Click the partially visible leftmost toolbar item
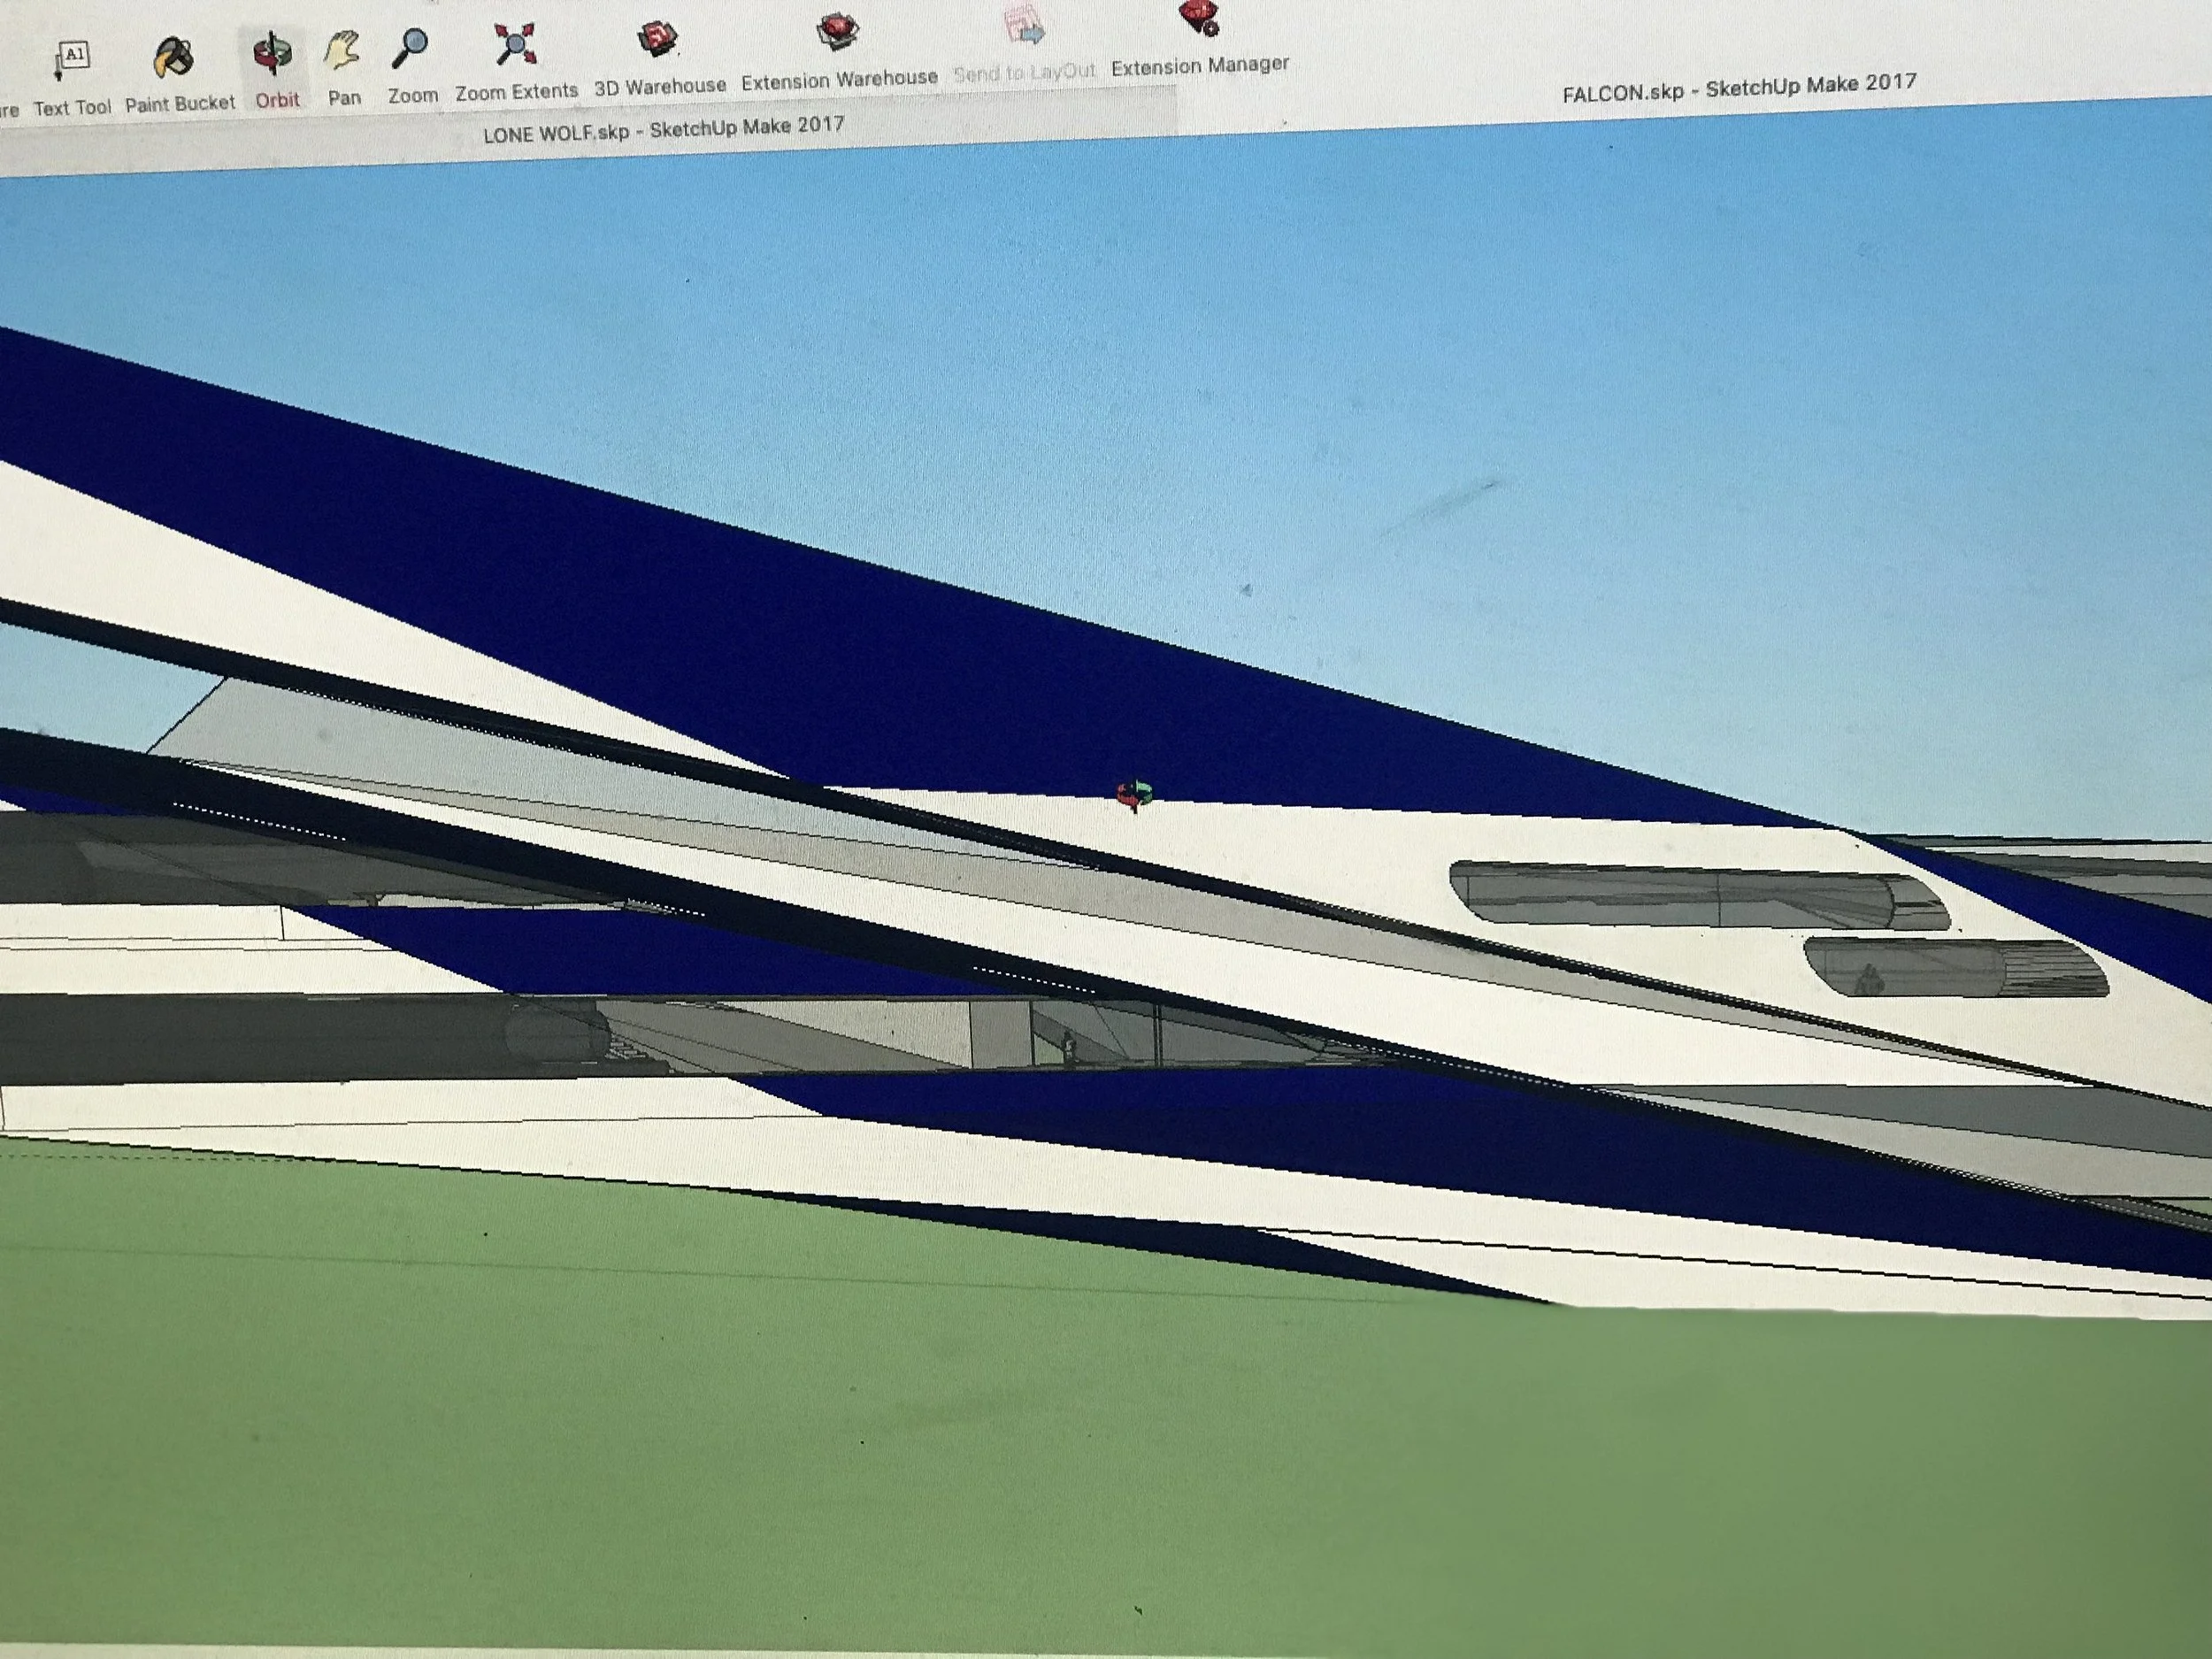 8,110
